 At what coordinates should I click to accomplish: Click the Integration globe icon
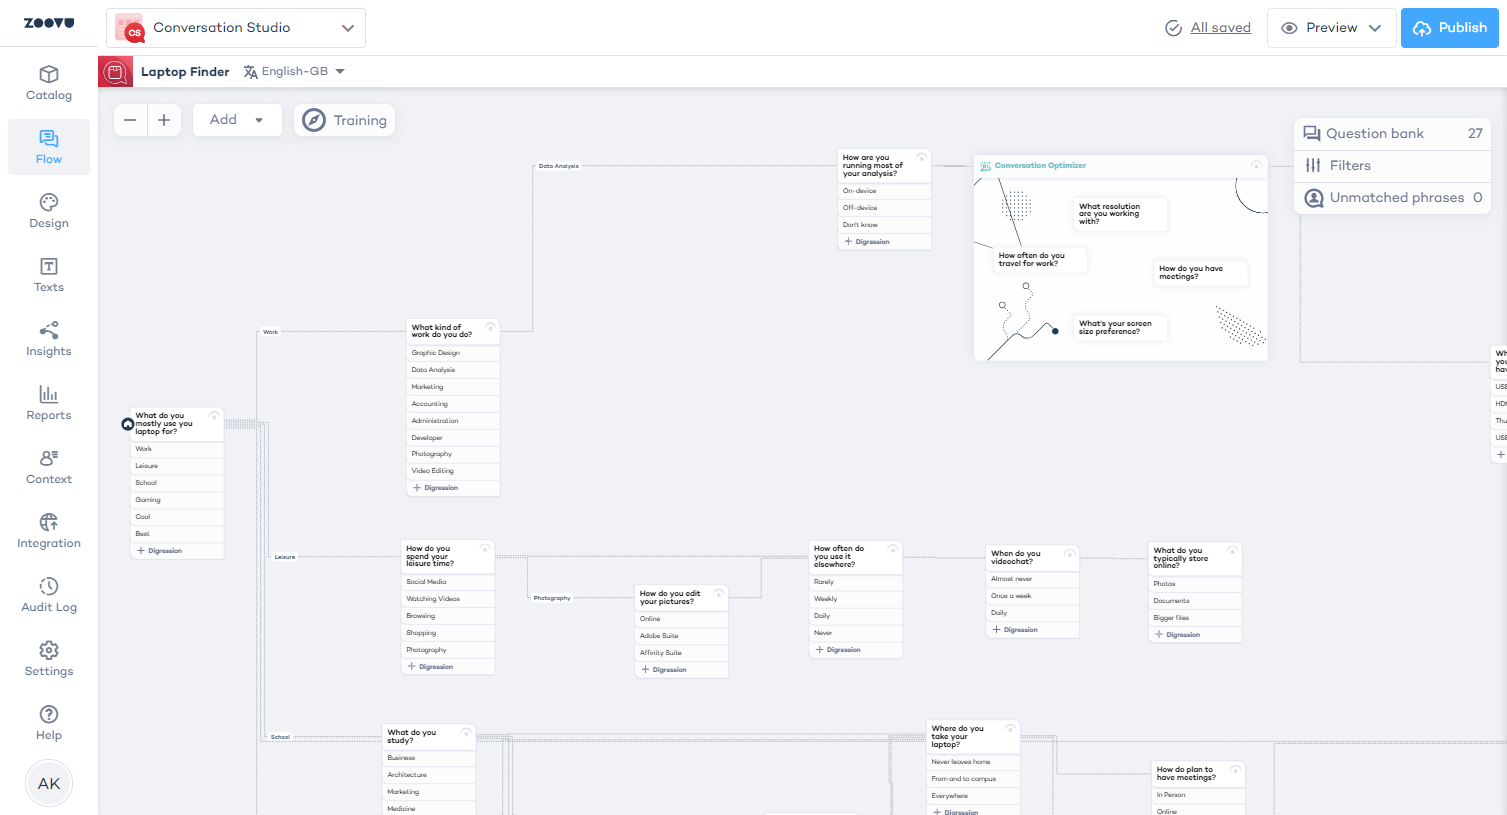(49, 522)
